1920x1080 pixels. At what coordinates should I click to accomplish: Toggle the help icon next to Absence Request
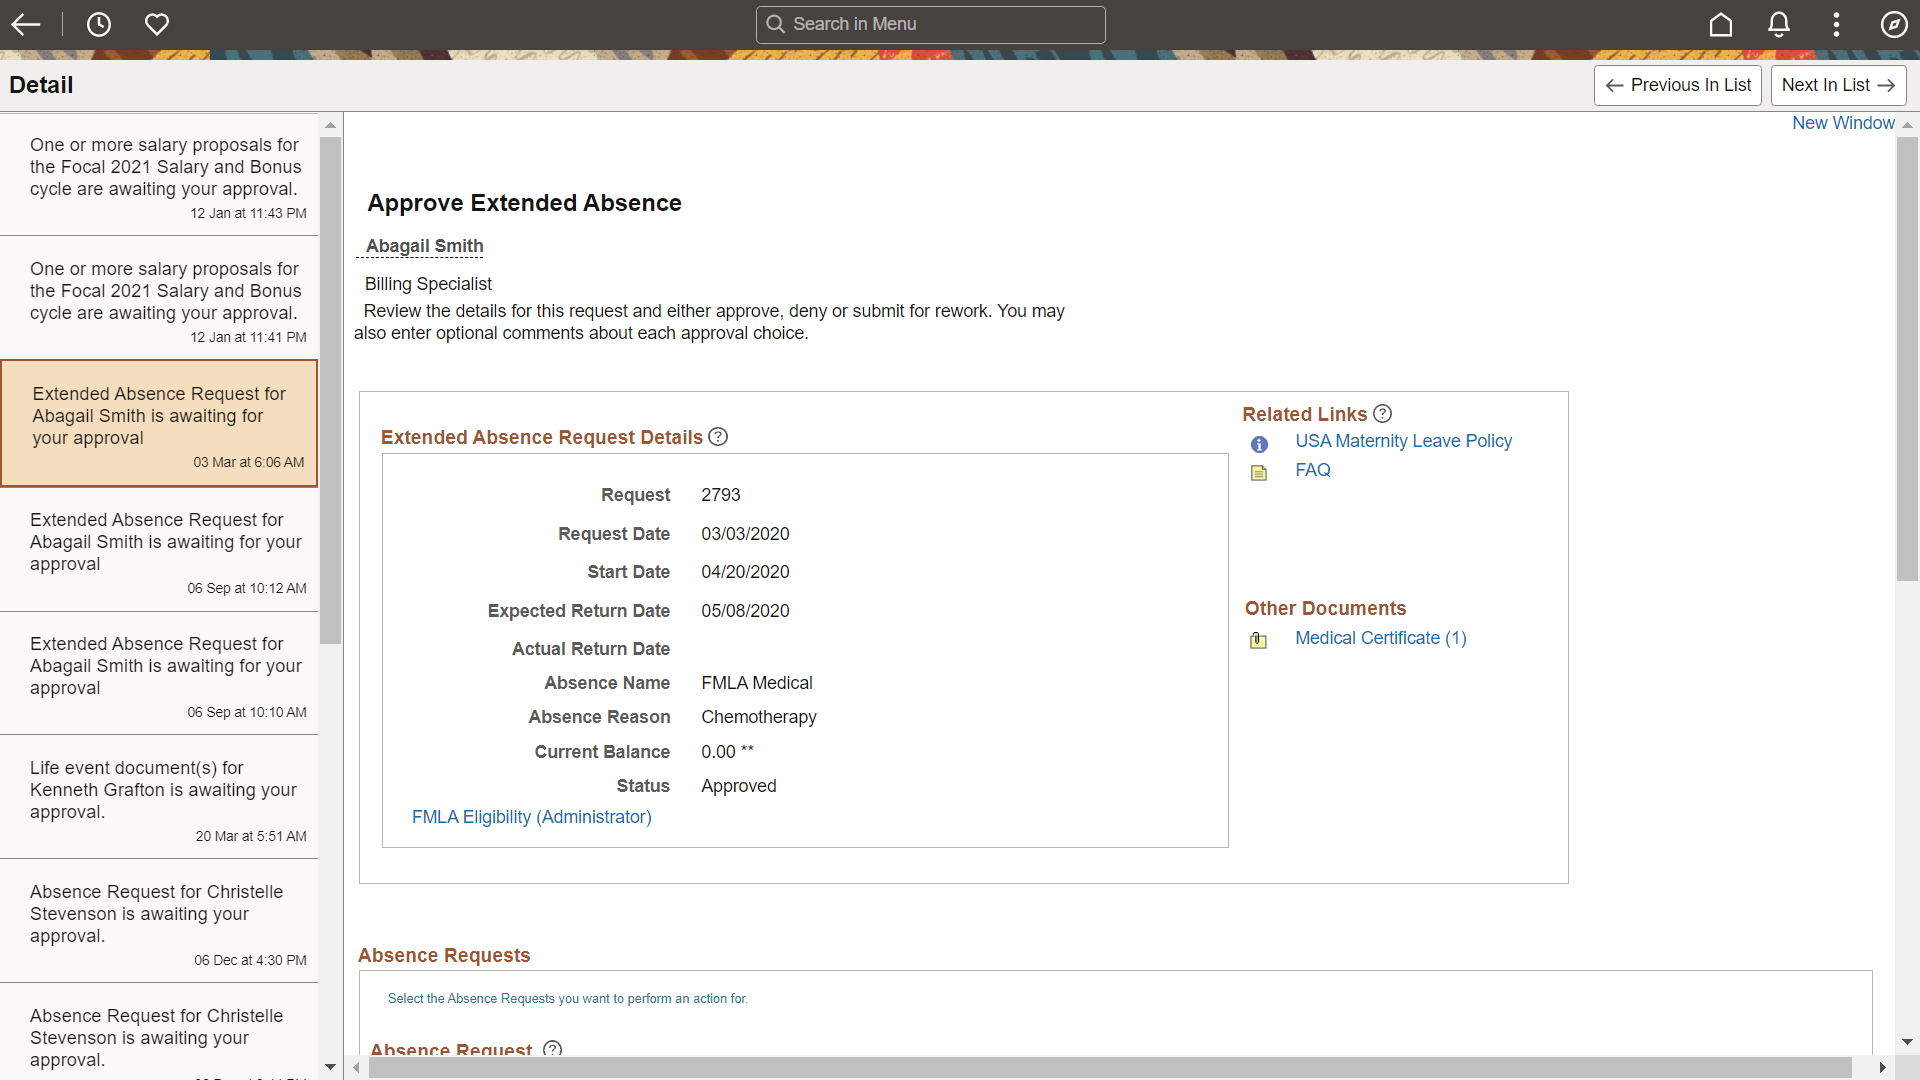[x=551, y=1048]
